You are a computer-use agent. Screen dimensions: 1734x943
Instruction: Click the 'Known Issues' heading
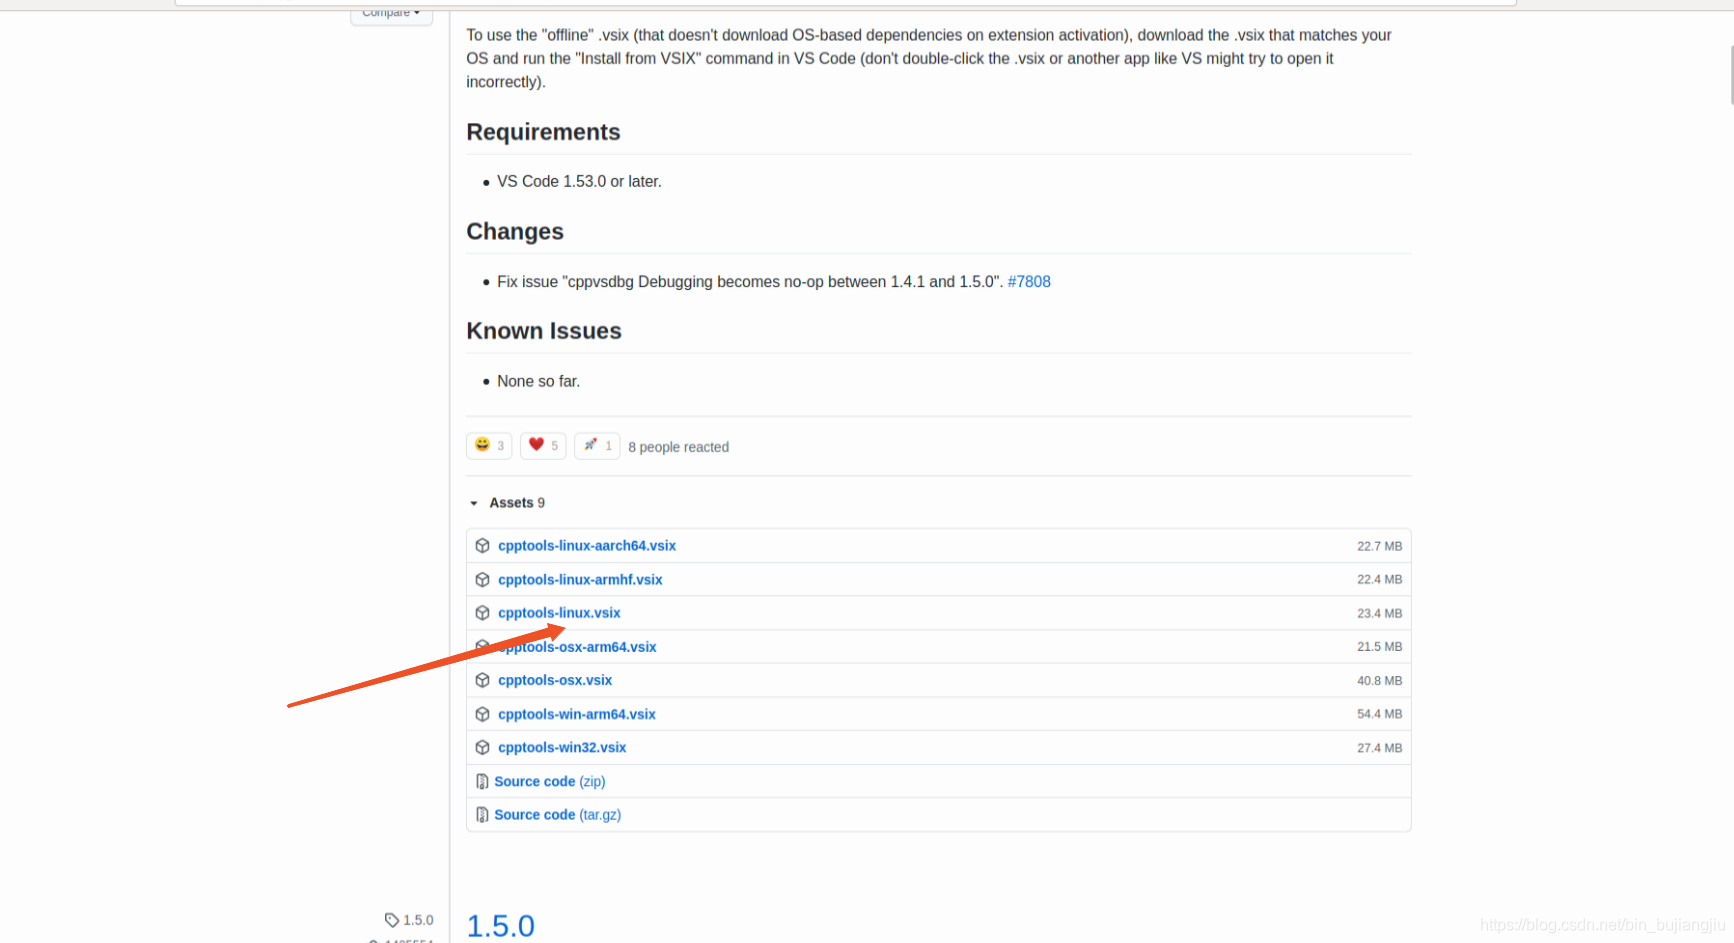544,331
